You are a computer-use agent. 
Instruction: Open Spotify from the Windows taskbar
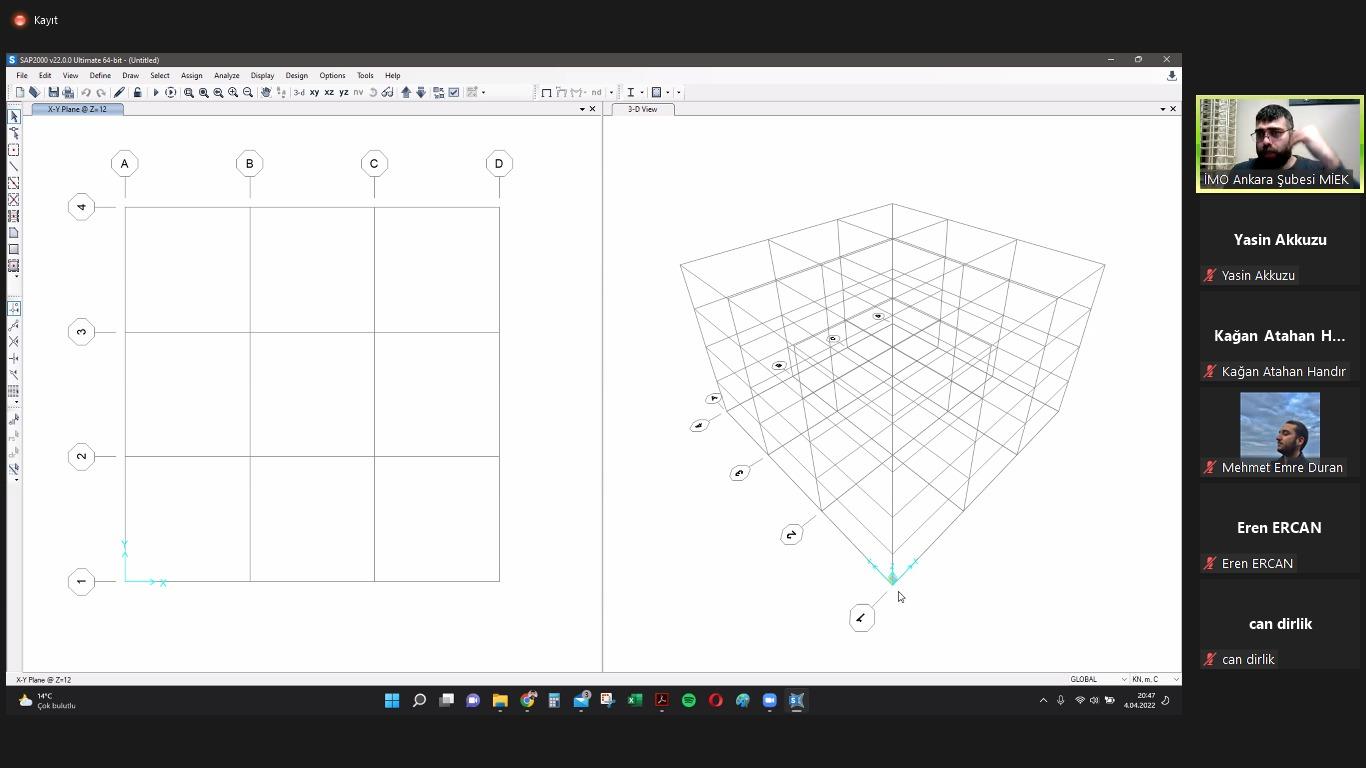click(688, 700)
